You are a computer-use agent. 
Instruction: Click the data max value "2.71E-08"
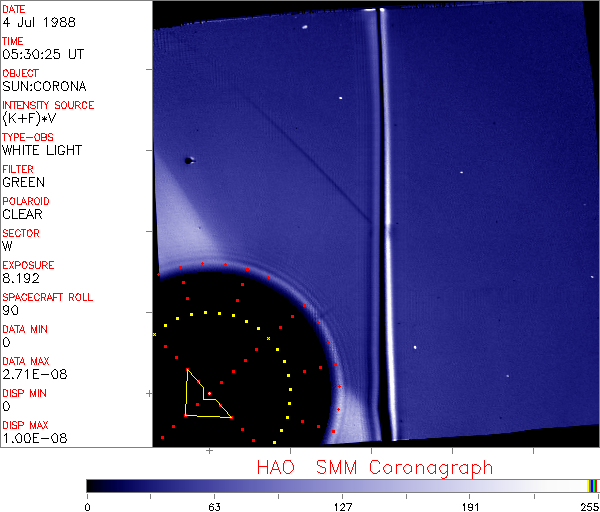click(x=28, y=374)
